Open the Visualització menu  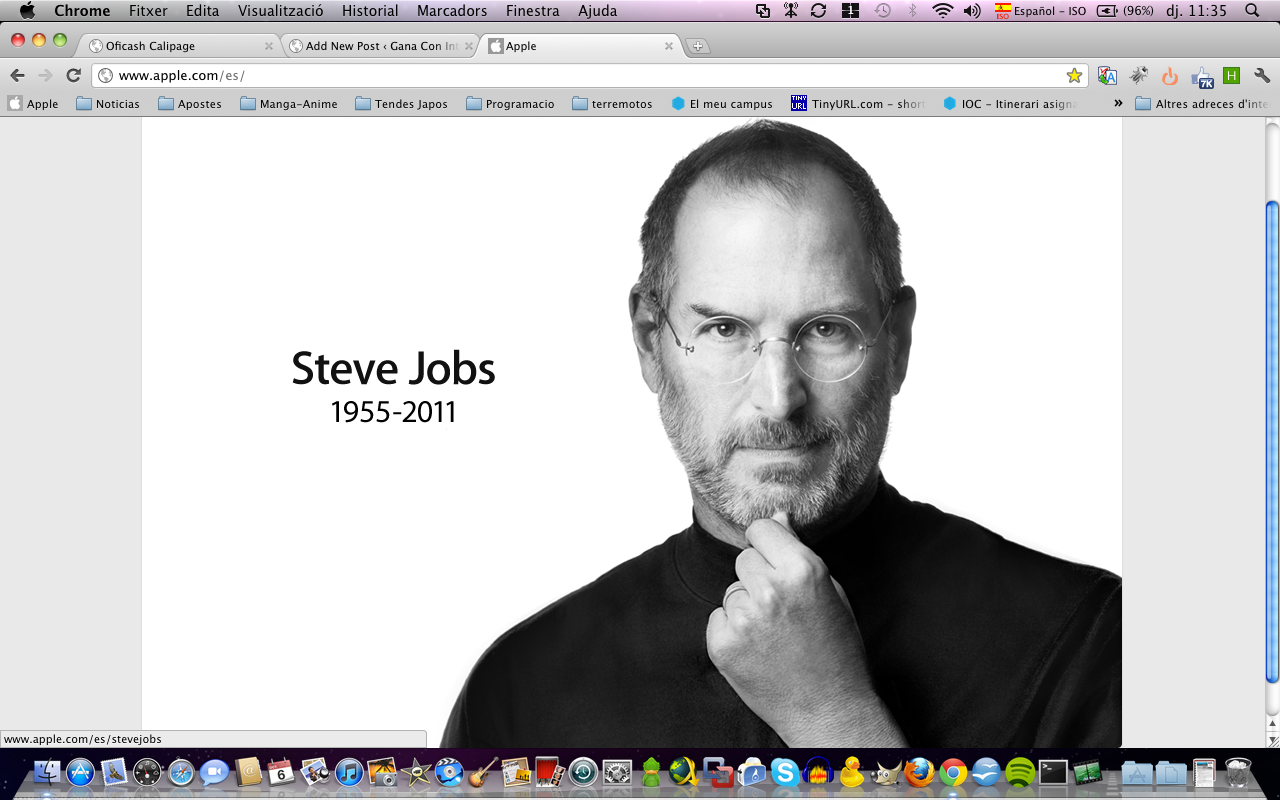click(280, 11)
